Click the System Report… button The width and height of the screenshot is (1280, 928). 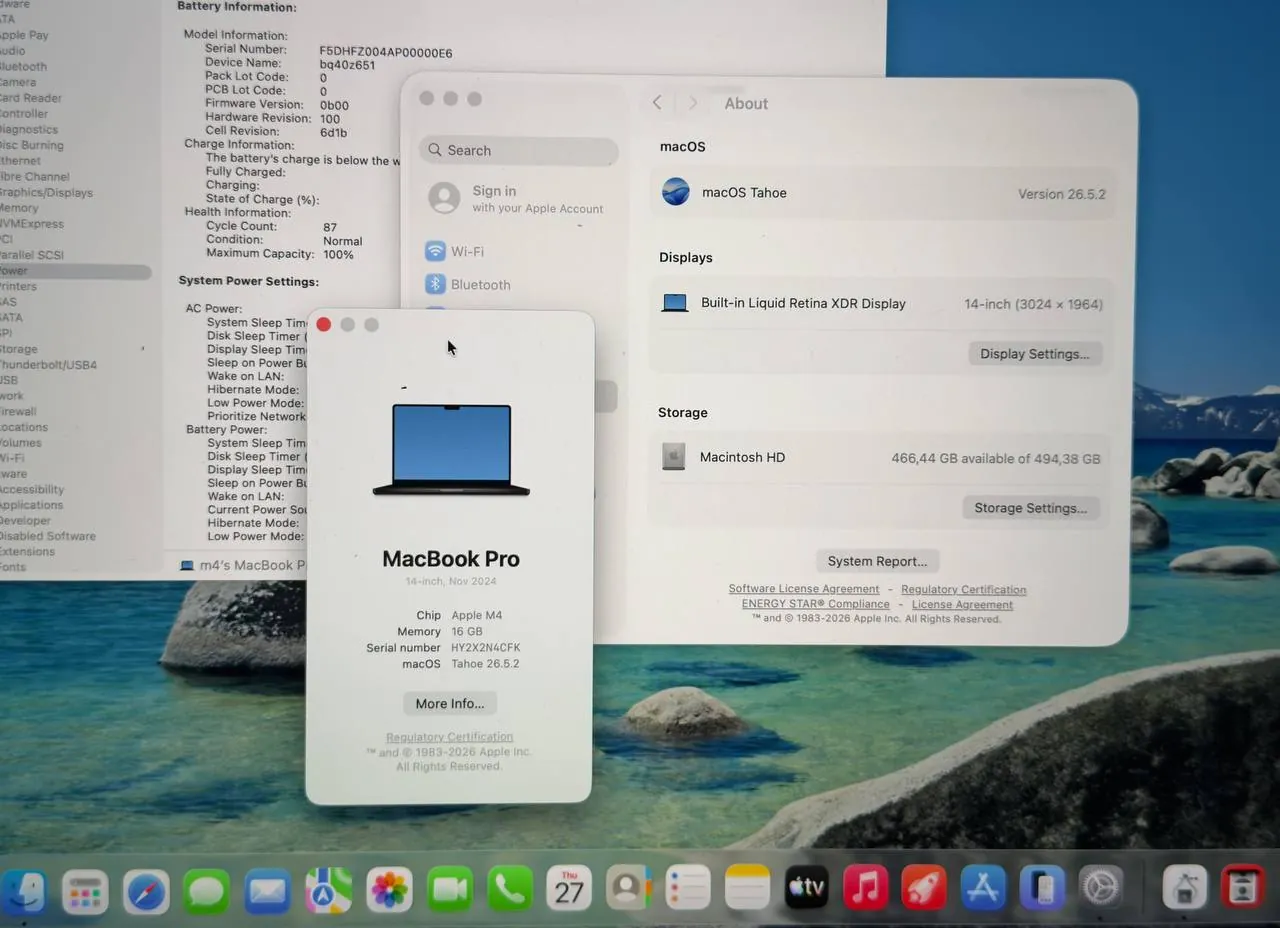pyautogui.click(x=878, y=561)
